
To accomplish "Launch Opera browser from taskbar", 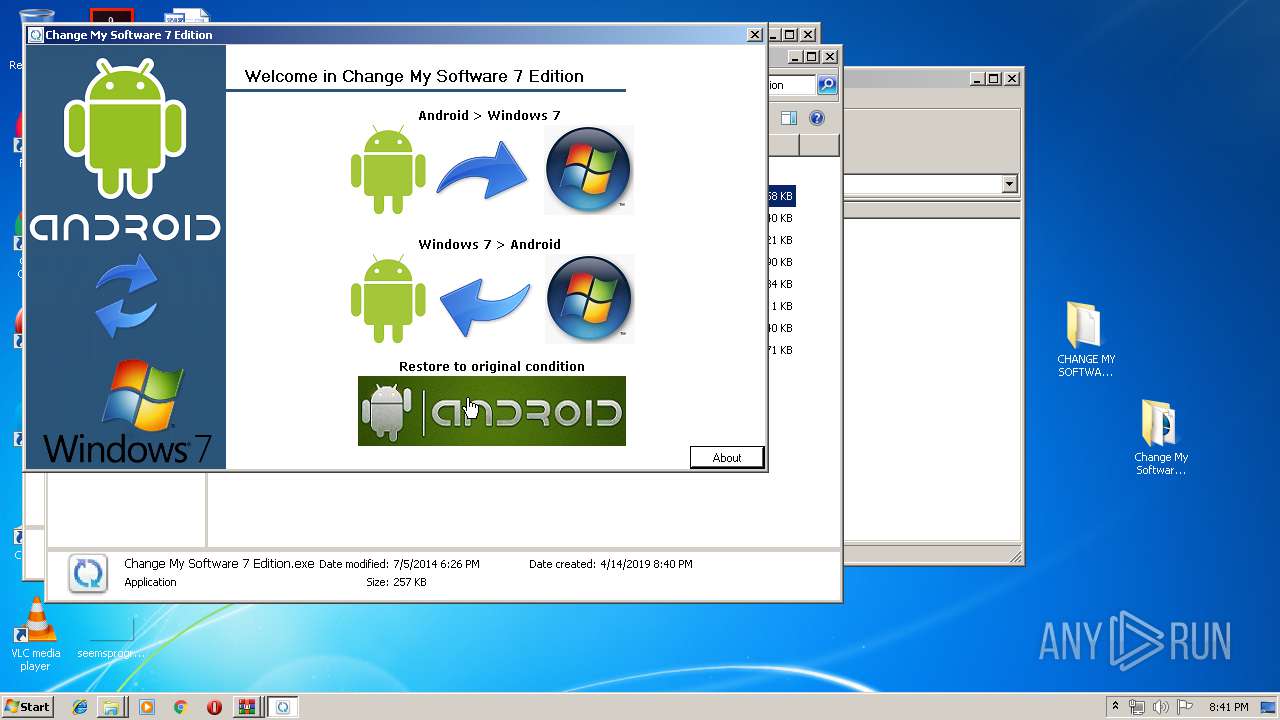I will pyautogui.click(x=214, y=707).
